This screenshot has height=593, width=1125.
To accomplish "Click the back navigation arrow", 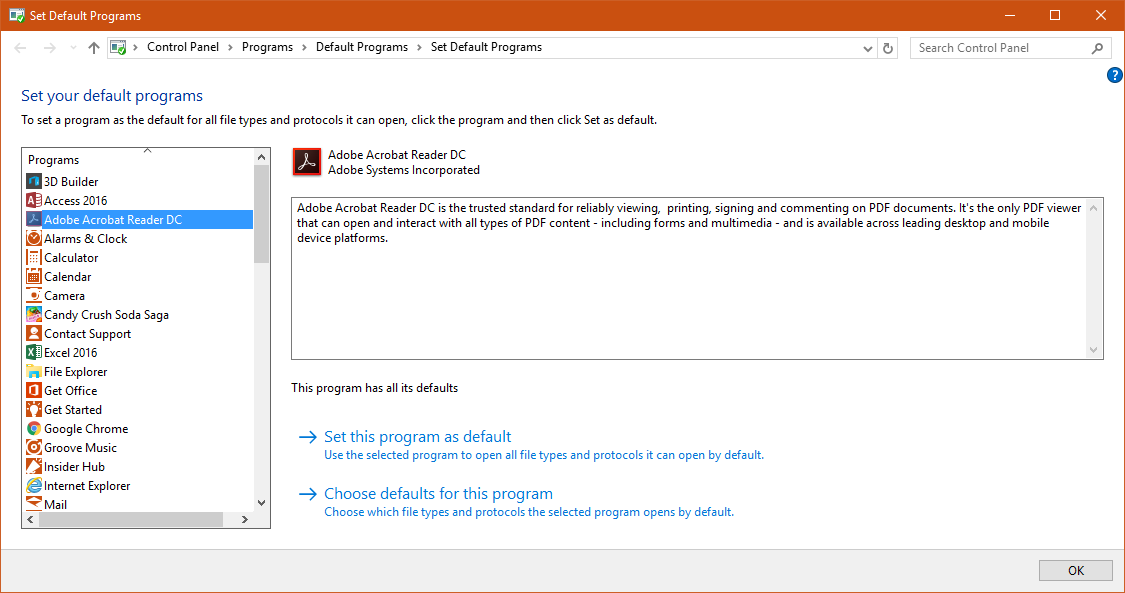I will (20, 48).
